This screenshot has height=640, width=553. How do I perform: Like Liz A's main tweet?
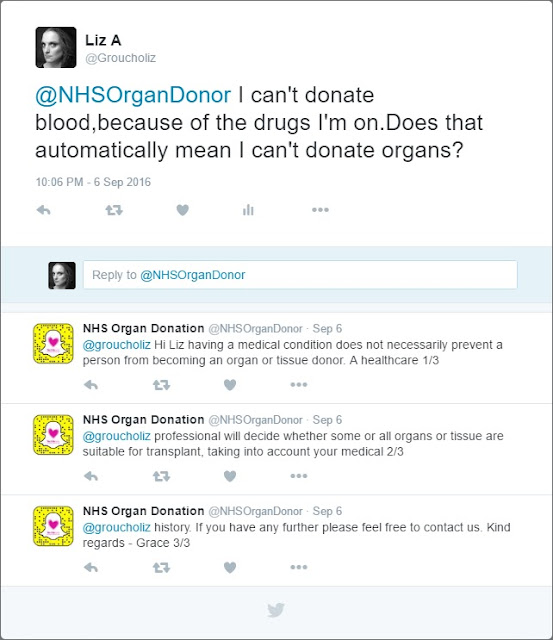point(182,210)
